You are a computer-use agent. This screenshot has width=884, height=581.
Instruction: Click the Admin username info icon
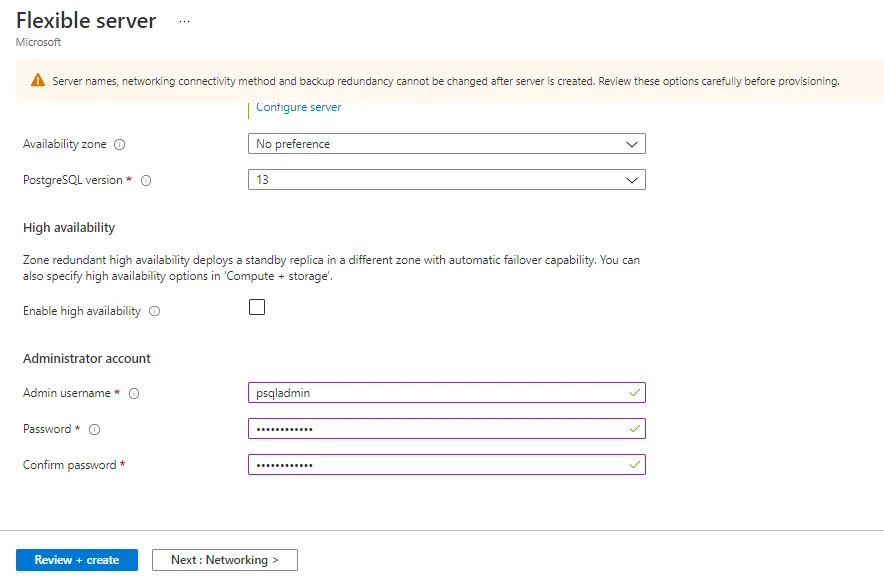pos(134,392)
